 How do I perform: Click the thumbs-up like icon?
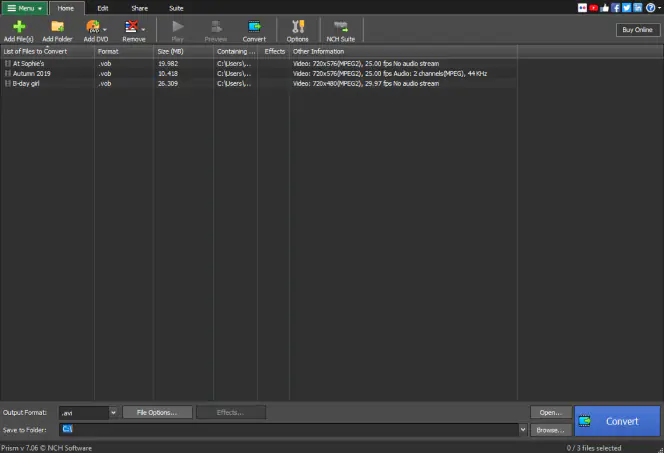(x=604, y=8)
